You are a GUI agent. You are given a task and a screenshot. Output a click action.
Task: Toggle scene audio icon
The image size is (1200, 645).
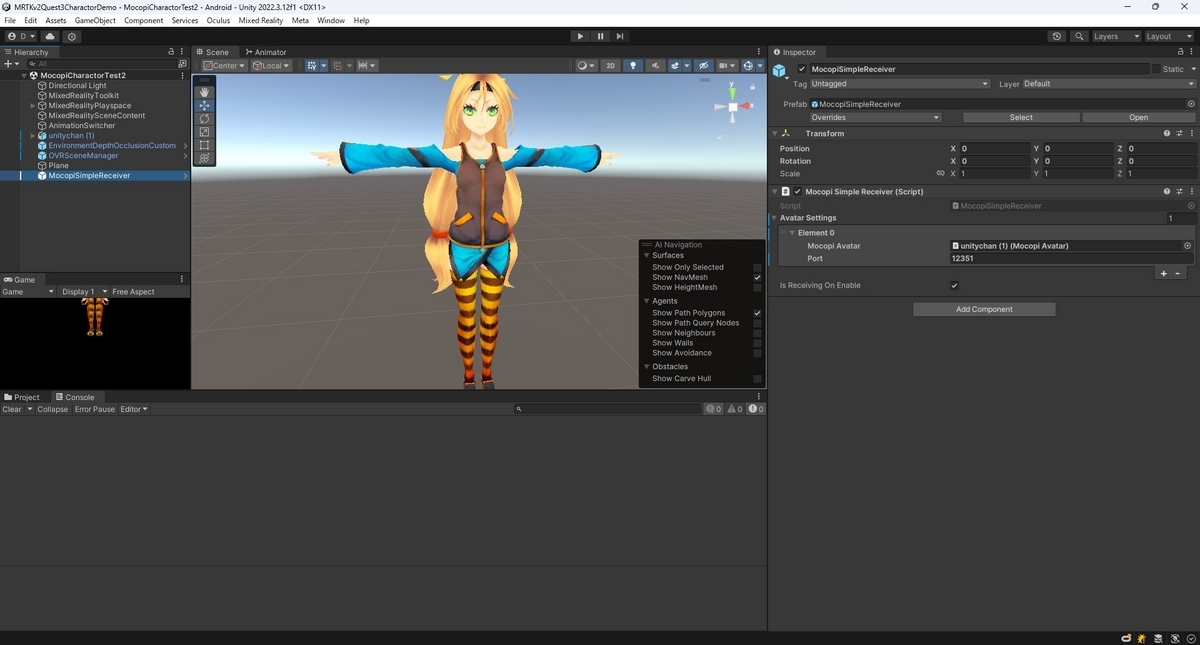pyautogui.click(x=655, y=66)
